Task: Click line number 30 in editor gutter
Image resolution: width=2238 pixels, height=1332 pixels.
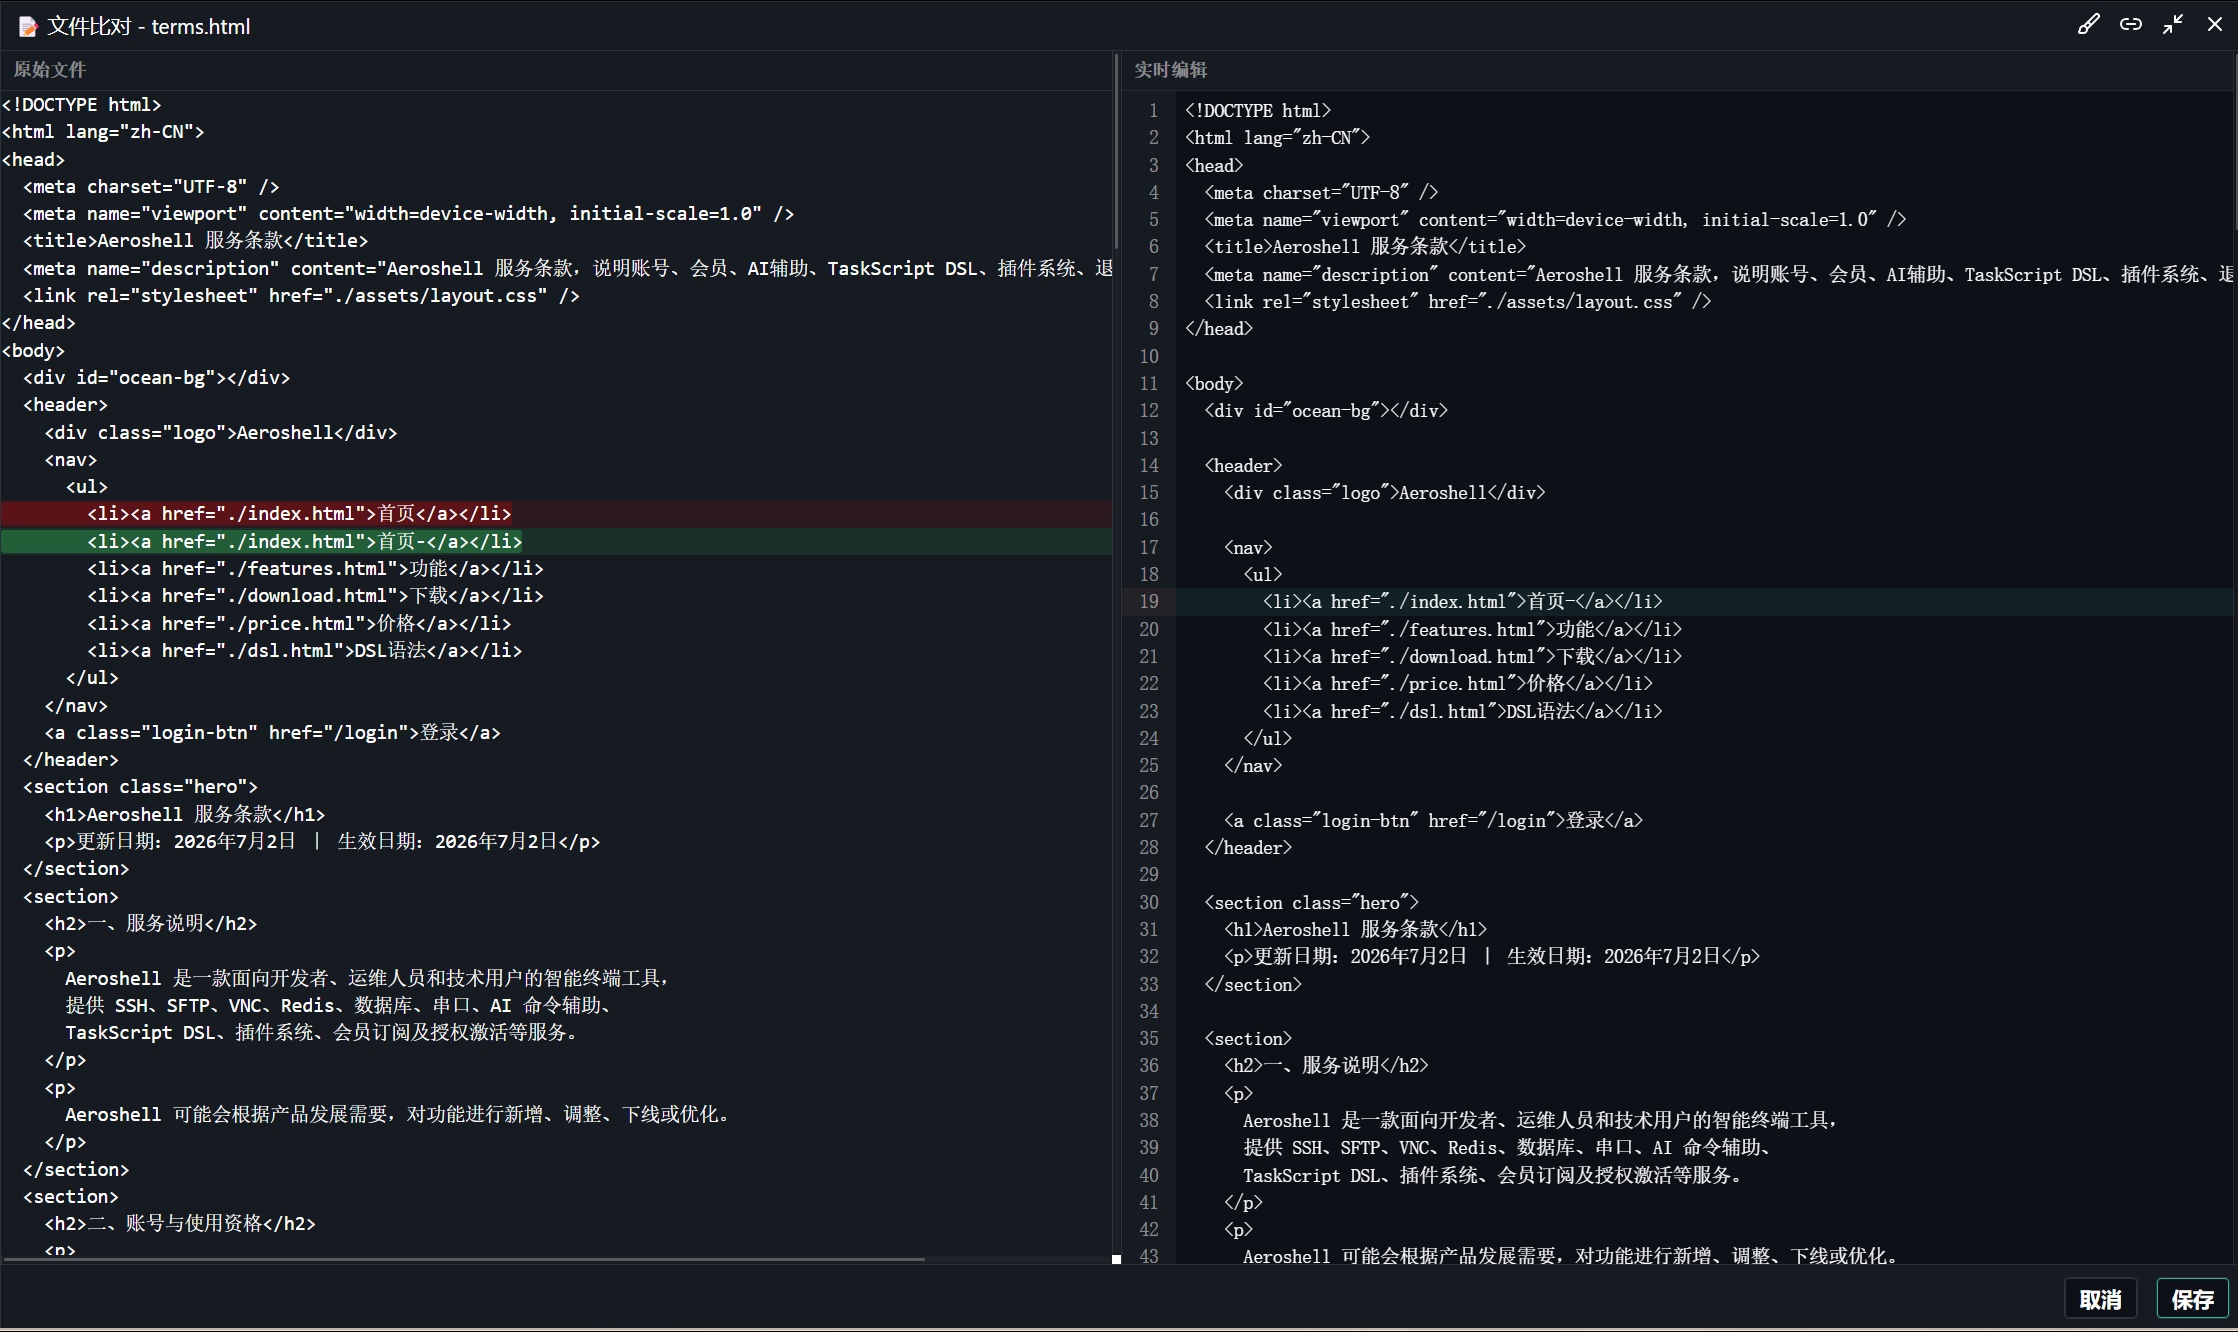Action: click(x=1148, y=903)
